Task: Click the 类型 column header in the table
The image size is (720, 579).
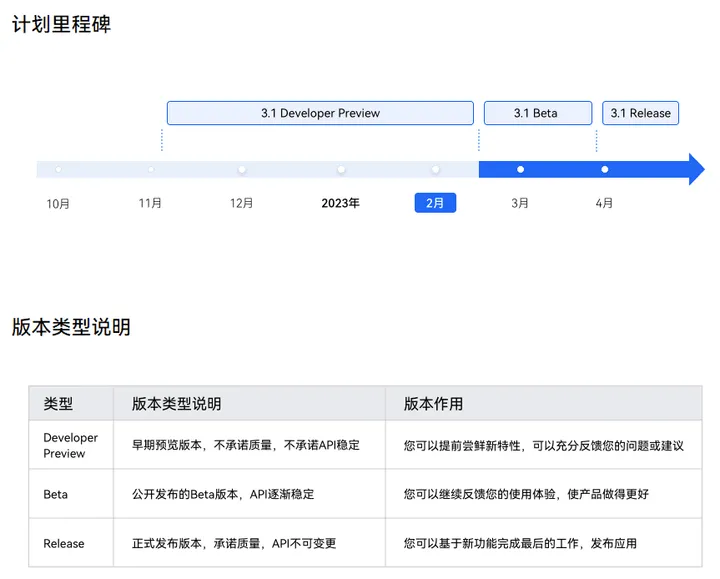Action: point(58,404)
